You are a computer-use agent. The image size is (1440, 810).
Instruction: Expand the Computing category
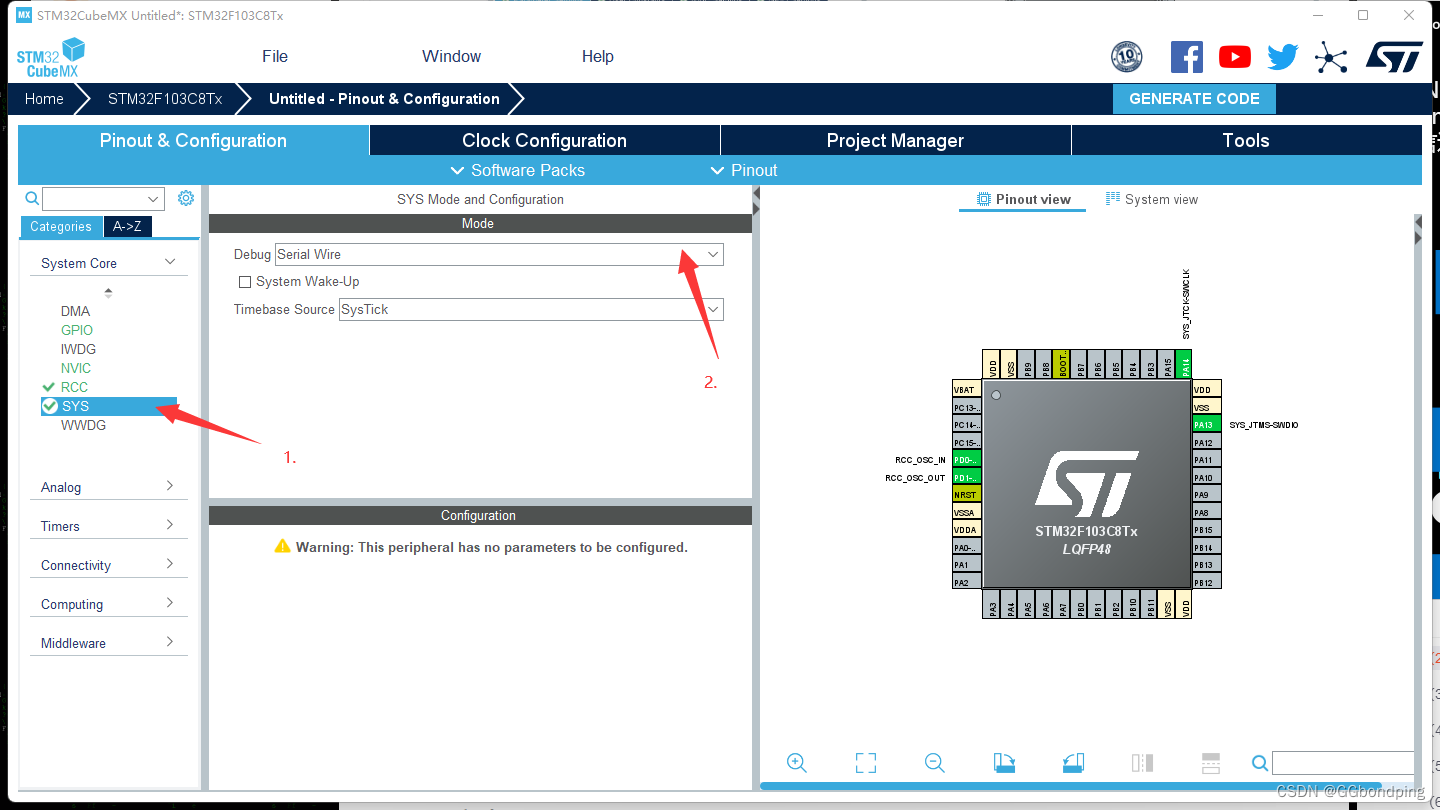(x=108, y=604)
